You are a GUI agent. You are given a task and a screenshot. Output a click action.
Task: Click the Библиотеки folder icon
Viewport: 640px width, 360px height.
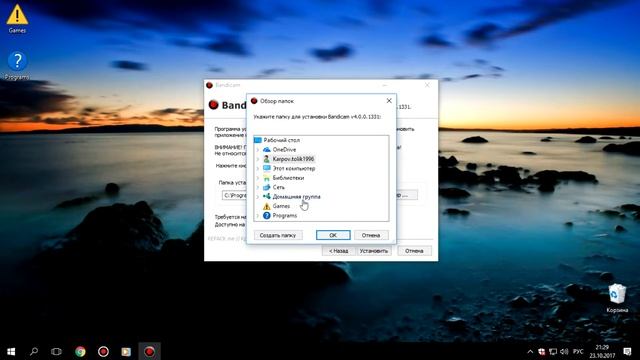click(x=267, y=178)
